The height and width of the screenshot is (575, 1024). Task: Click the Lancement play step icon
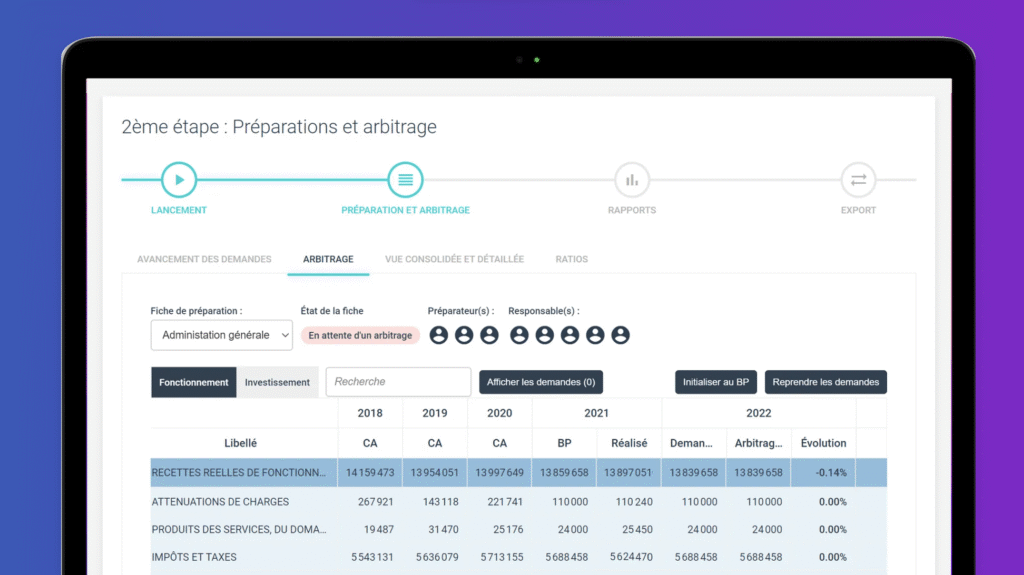[x=179, y=180]
